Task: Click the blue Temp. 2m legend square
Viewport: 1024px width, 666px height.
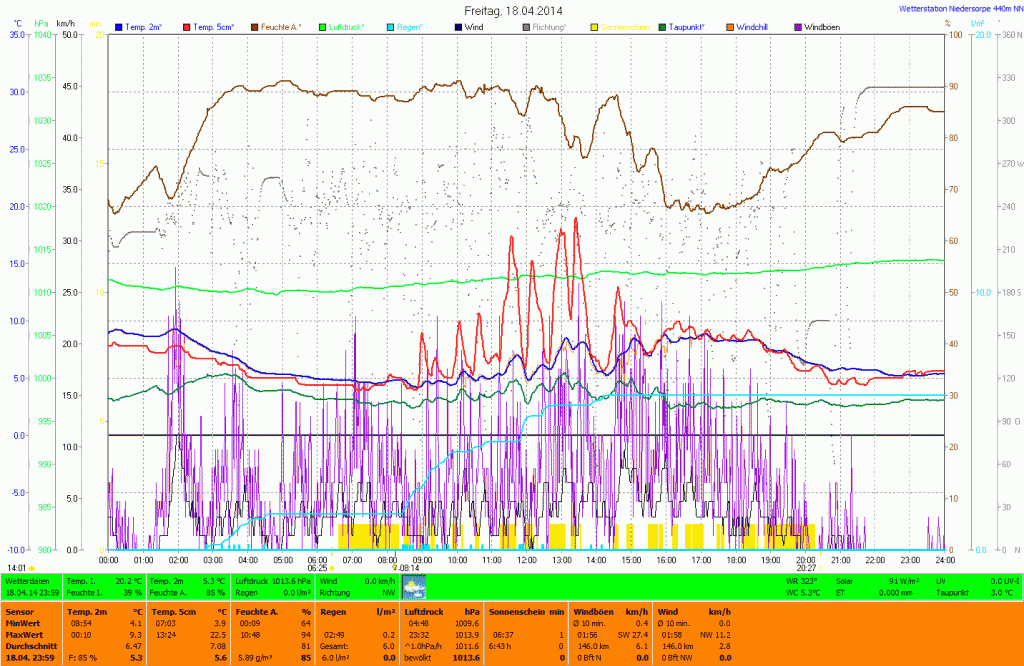Action: 120,26
